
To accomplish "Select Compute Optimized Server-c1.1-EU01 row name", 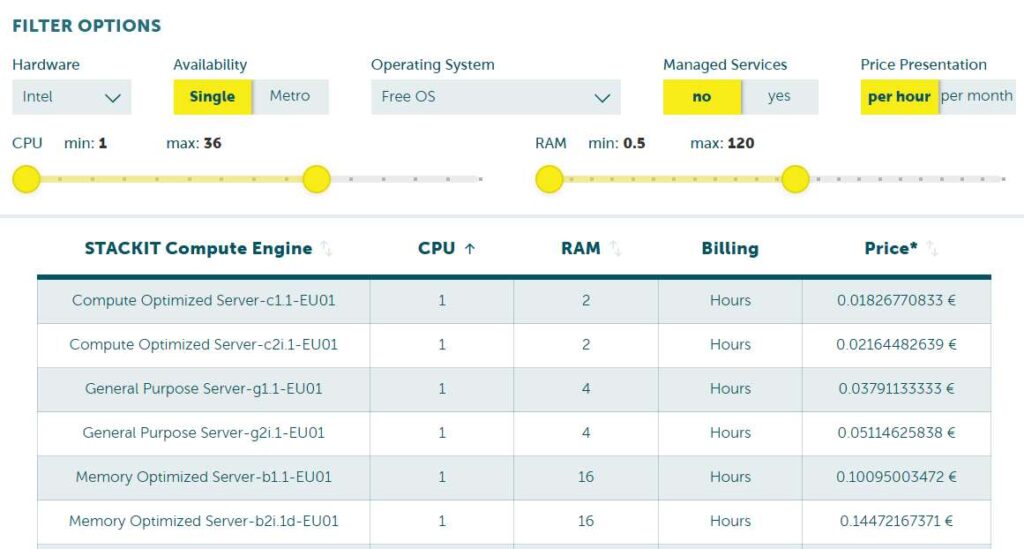I will tap(204, 300).
